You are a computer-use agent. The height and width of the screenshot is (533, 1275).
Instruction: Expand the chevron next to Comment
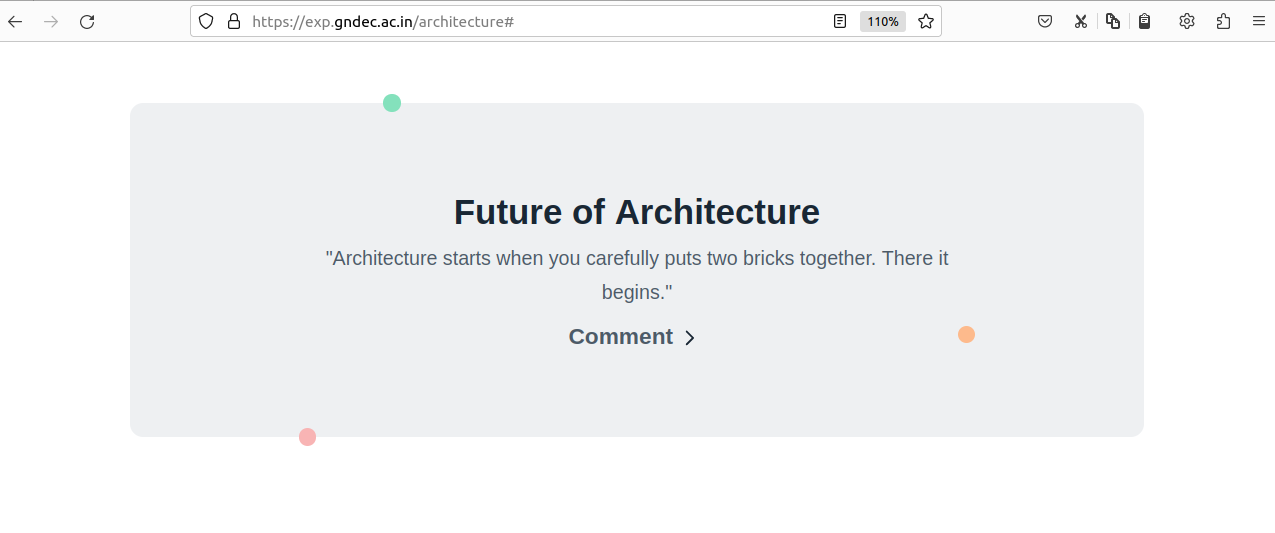click(x=690, y=338)
